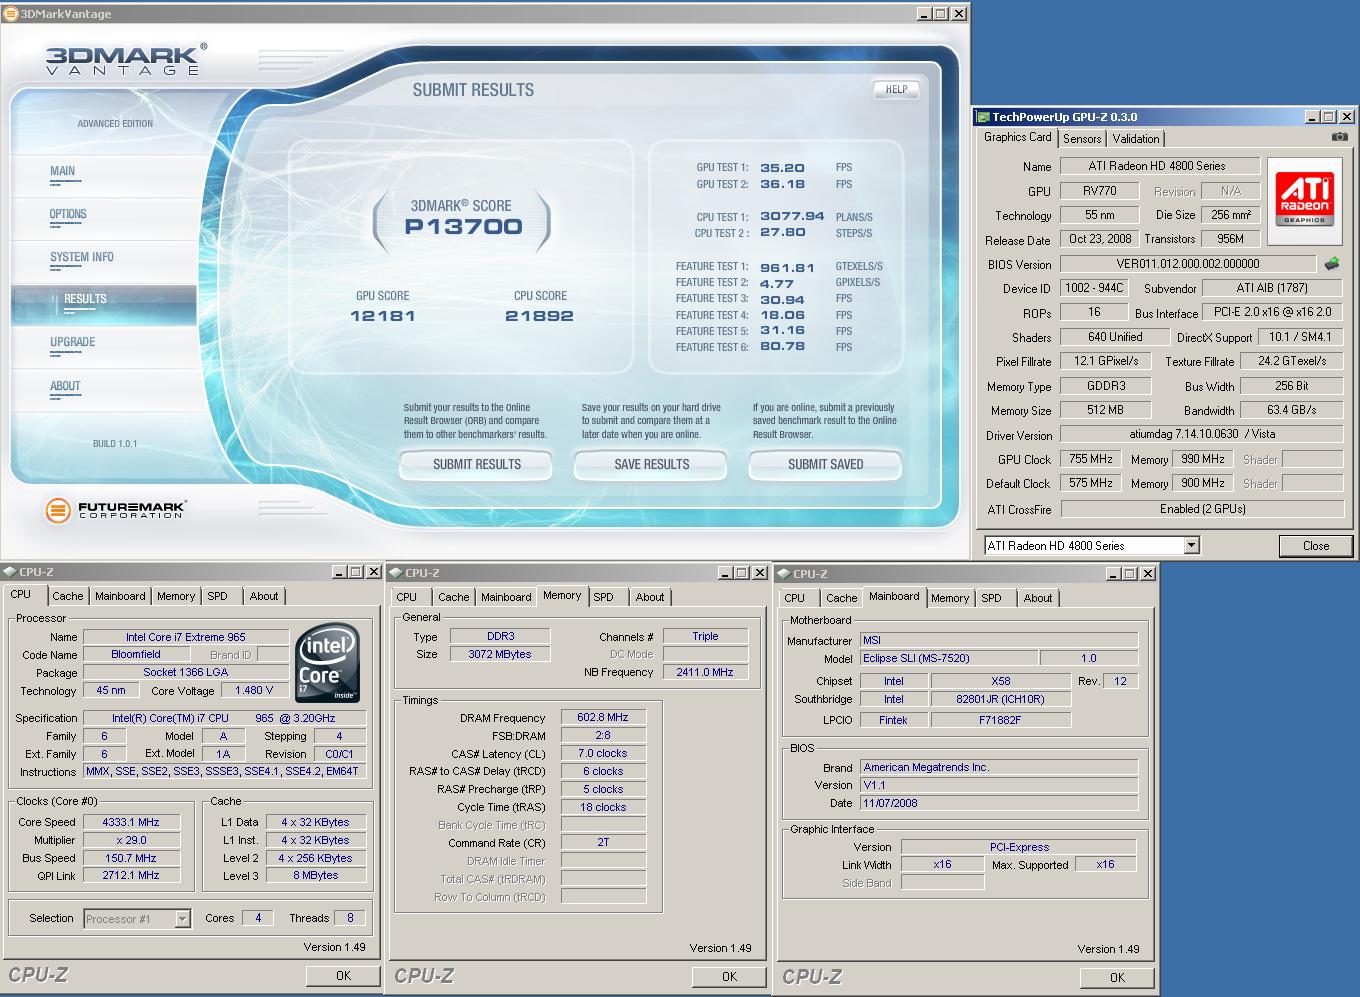Open the ATI Radeon HD 4800 Series dropdown
Image resolution: width=1360 pixels, height=997 pixels.
point(1191,545)
